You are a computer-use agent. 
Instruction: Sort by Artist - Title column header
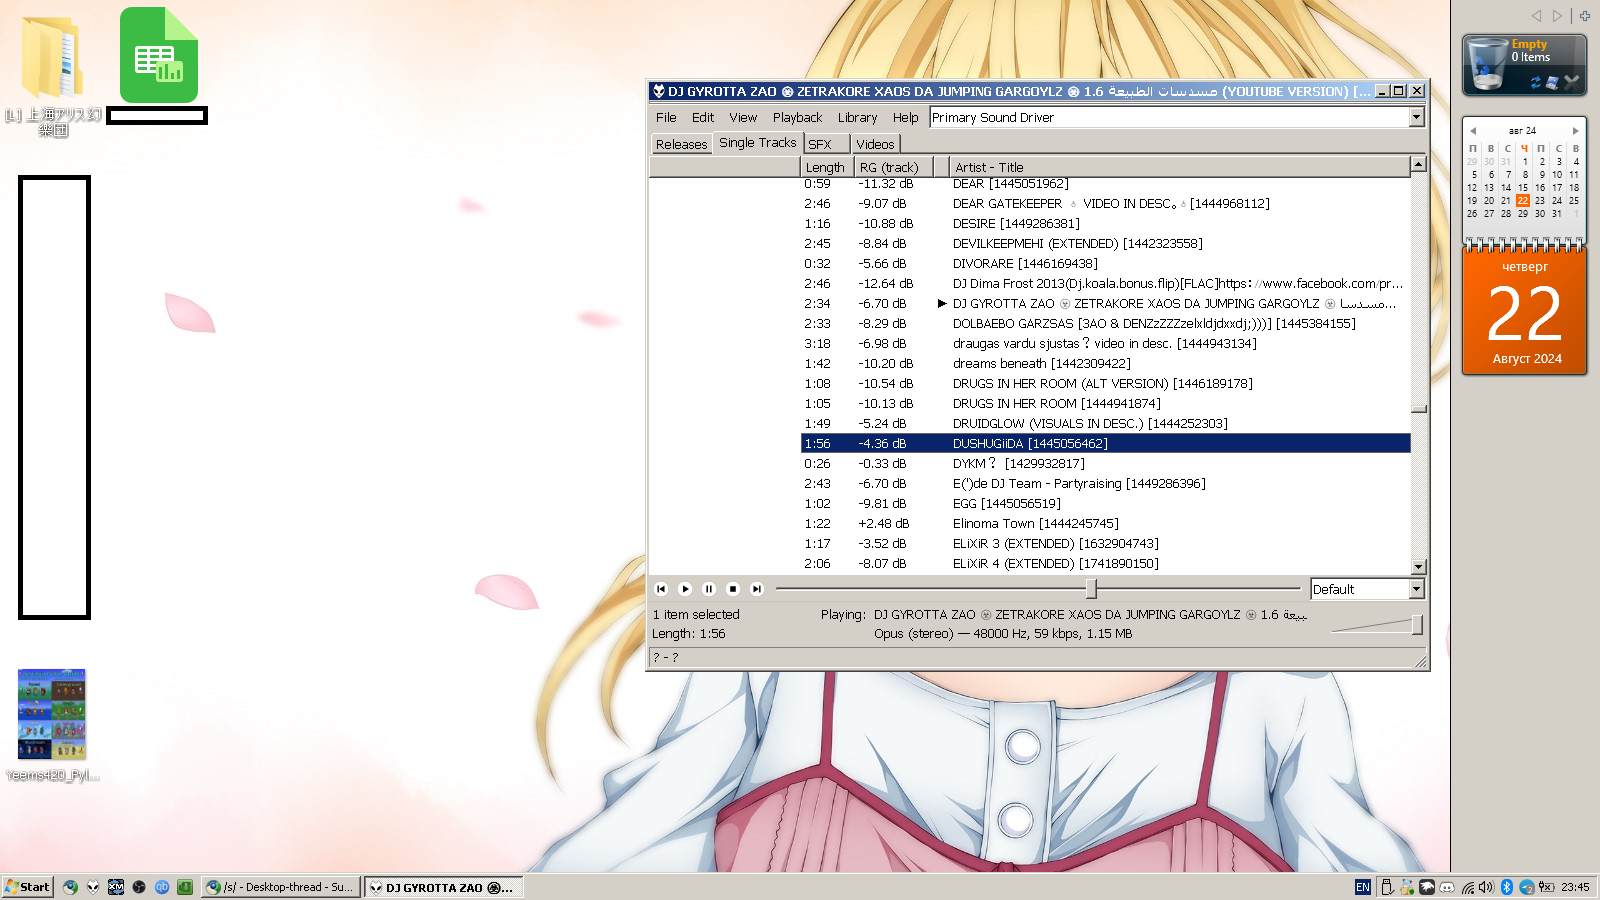click(x=1180, y=167)
